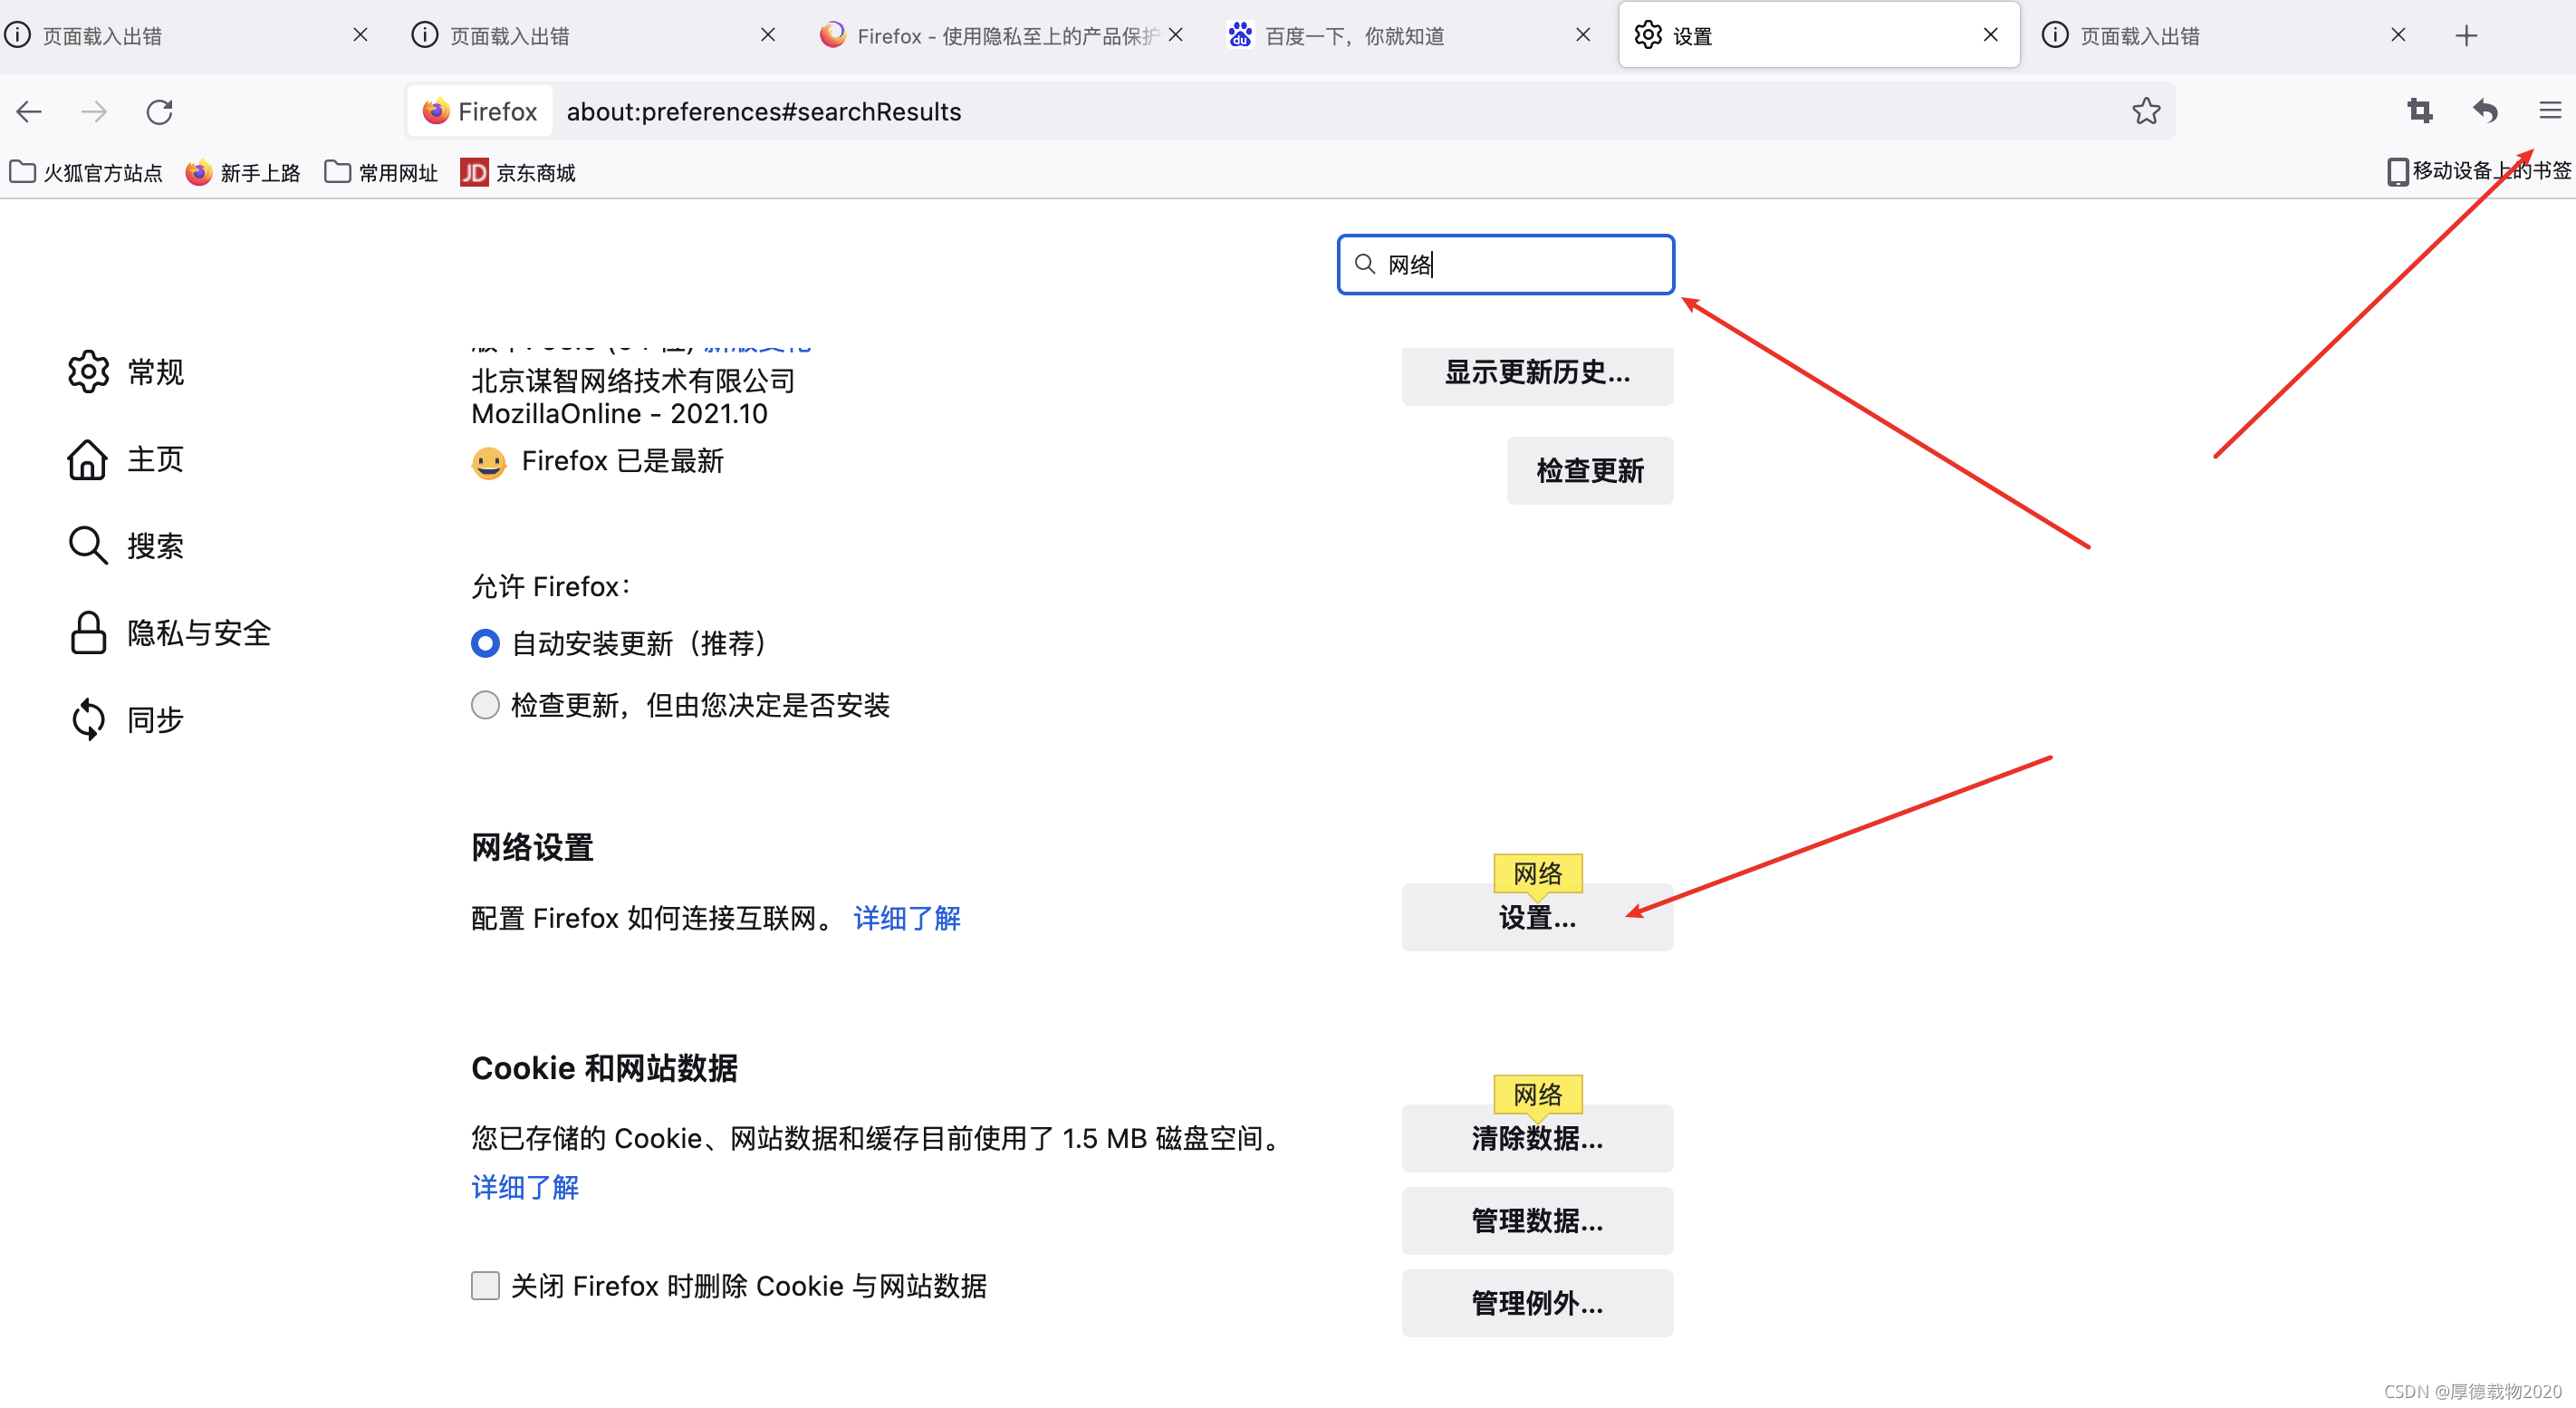The height and width of the screenshot is (1408, 2576).
Task: Bookmark this page with the star icon
Action: [2146, 111]
